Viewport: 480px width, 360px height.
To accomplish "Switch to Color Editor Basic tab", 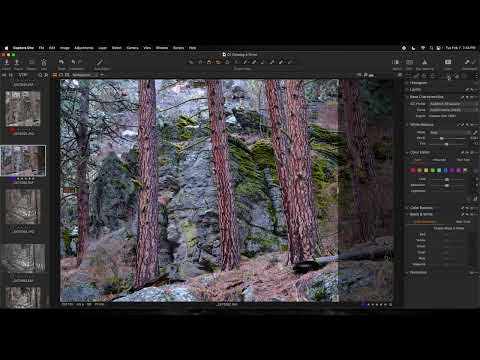I will click(418, 160).
